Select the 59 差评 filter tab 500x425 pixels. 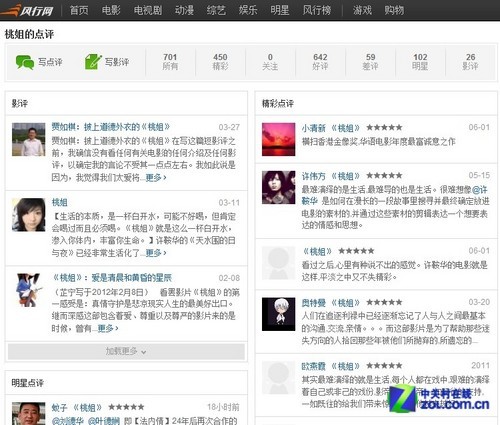[370, 62]
